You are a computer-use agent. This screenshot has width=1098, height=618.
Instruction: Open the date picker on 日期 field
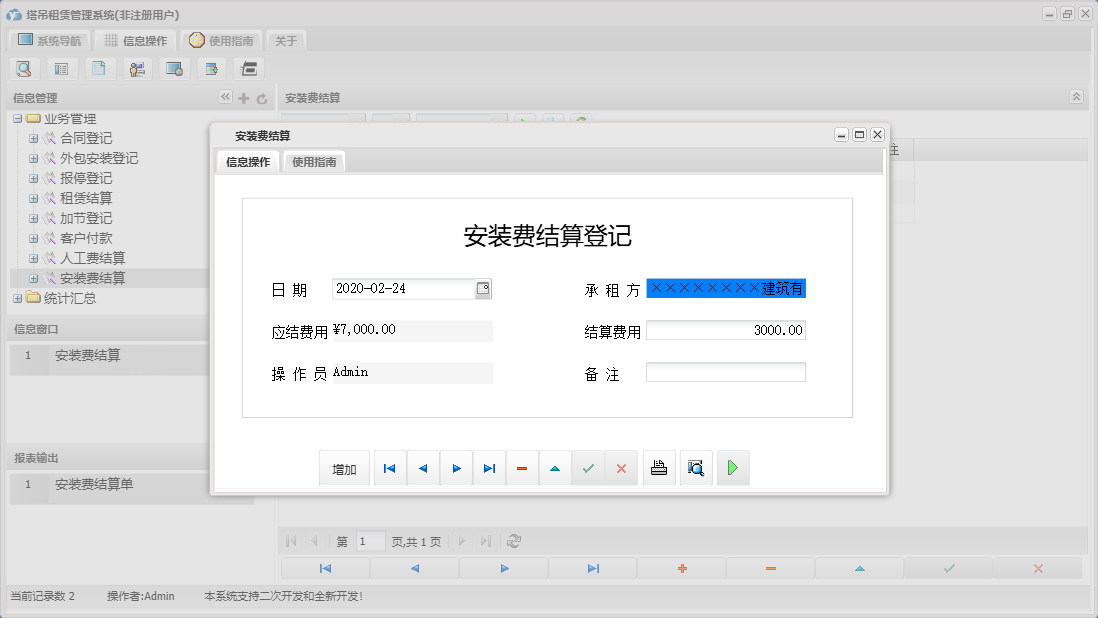click(x=484, y=288)
